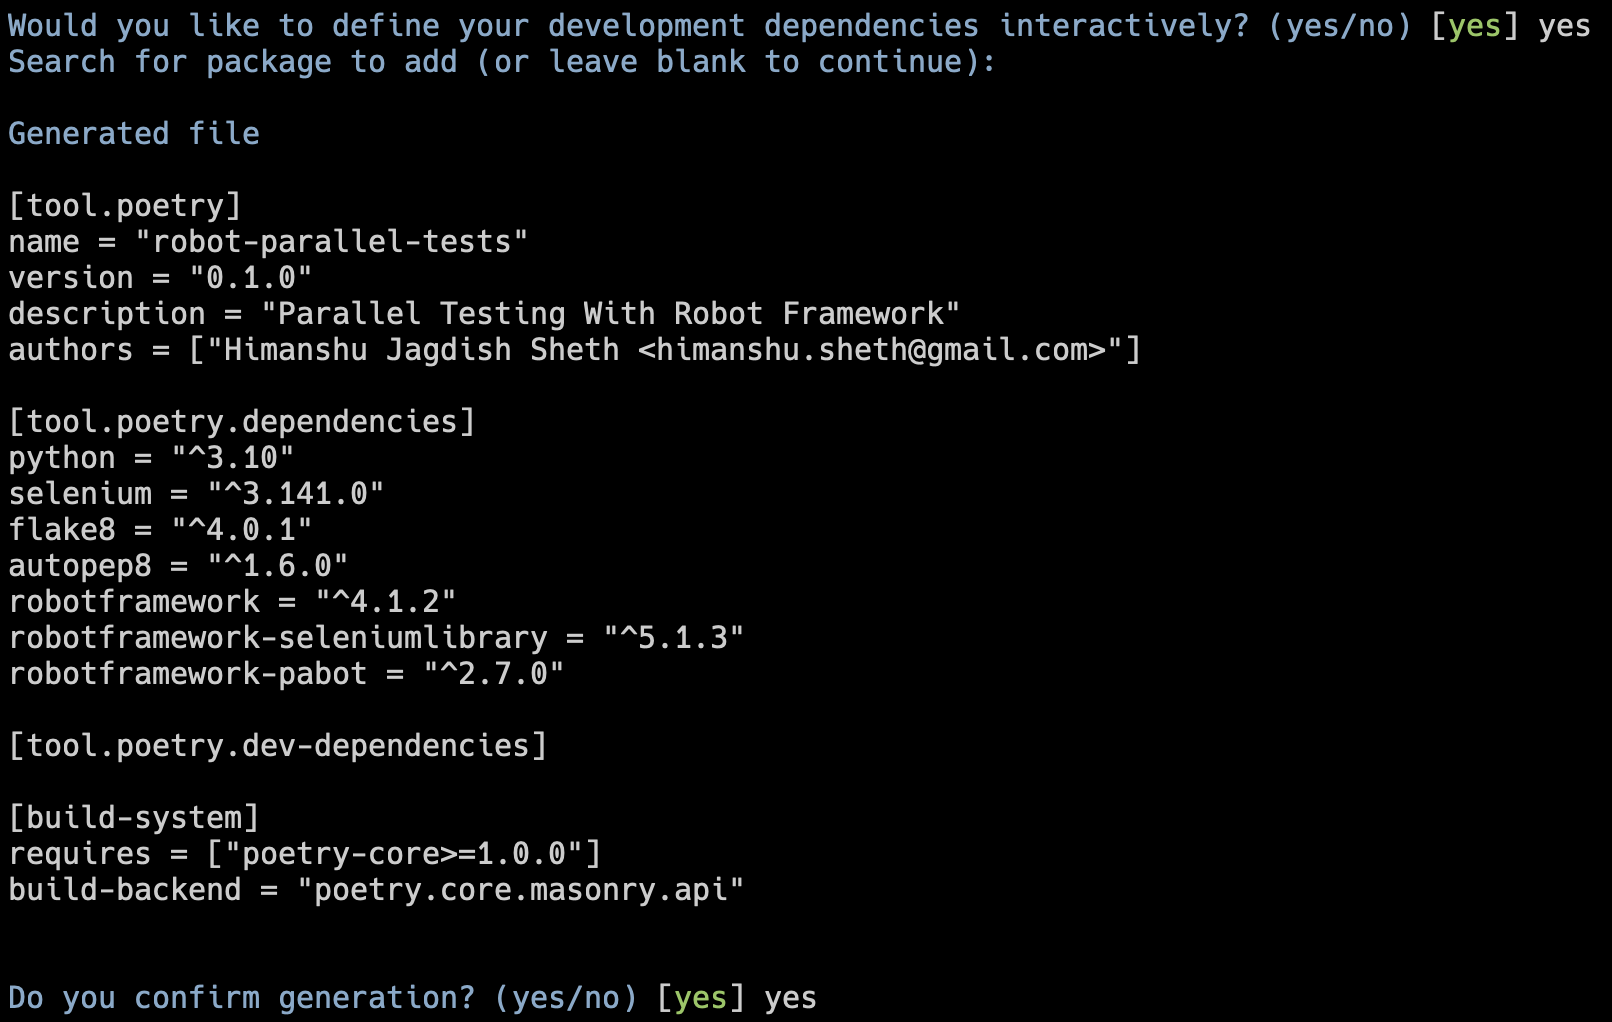Image resolution: width=1612 pixels, height=1022 pixels.
Task: Click the robotframework "^4.1.2" line
Action: tap(232, 602)
